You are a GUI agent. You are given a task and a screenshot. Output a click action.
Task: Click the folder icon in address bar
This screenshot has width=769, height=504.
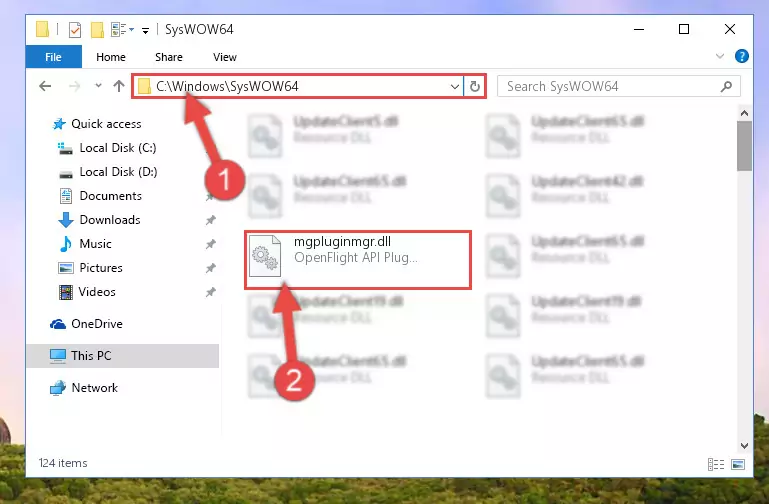[144, 87]
